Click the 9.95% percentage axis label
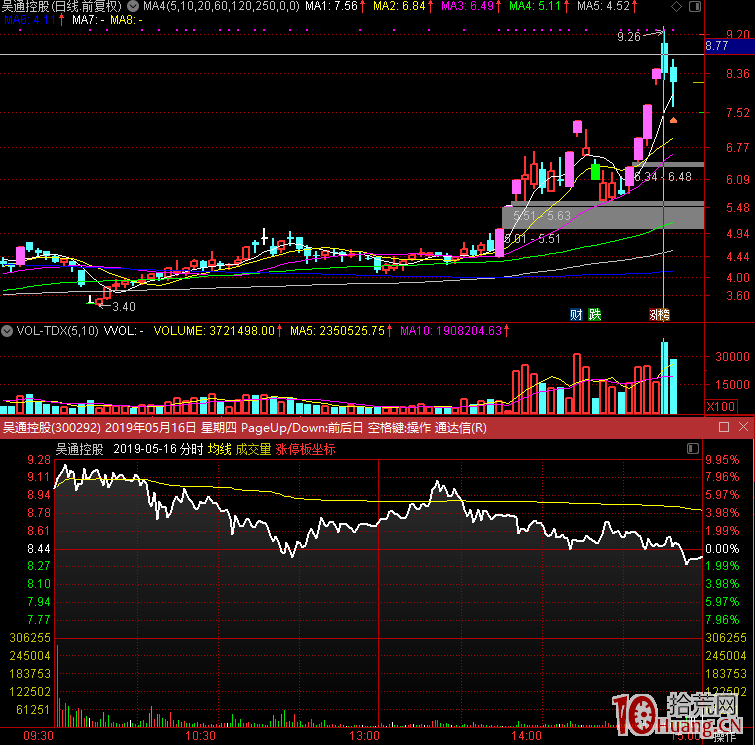Screen dimensions: 755x745 (722, 459)
